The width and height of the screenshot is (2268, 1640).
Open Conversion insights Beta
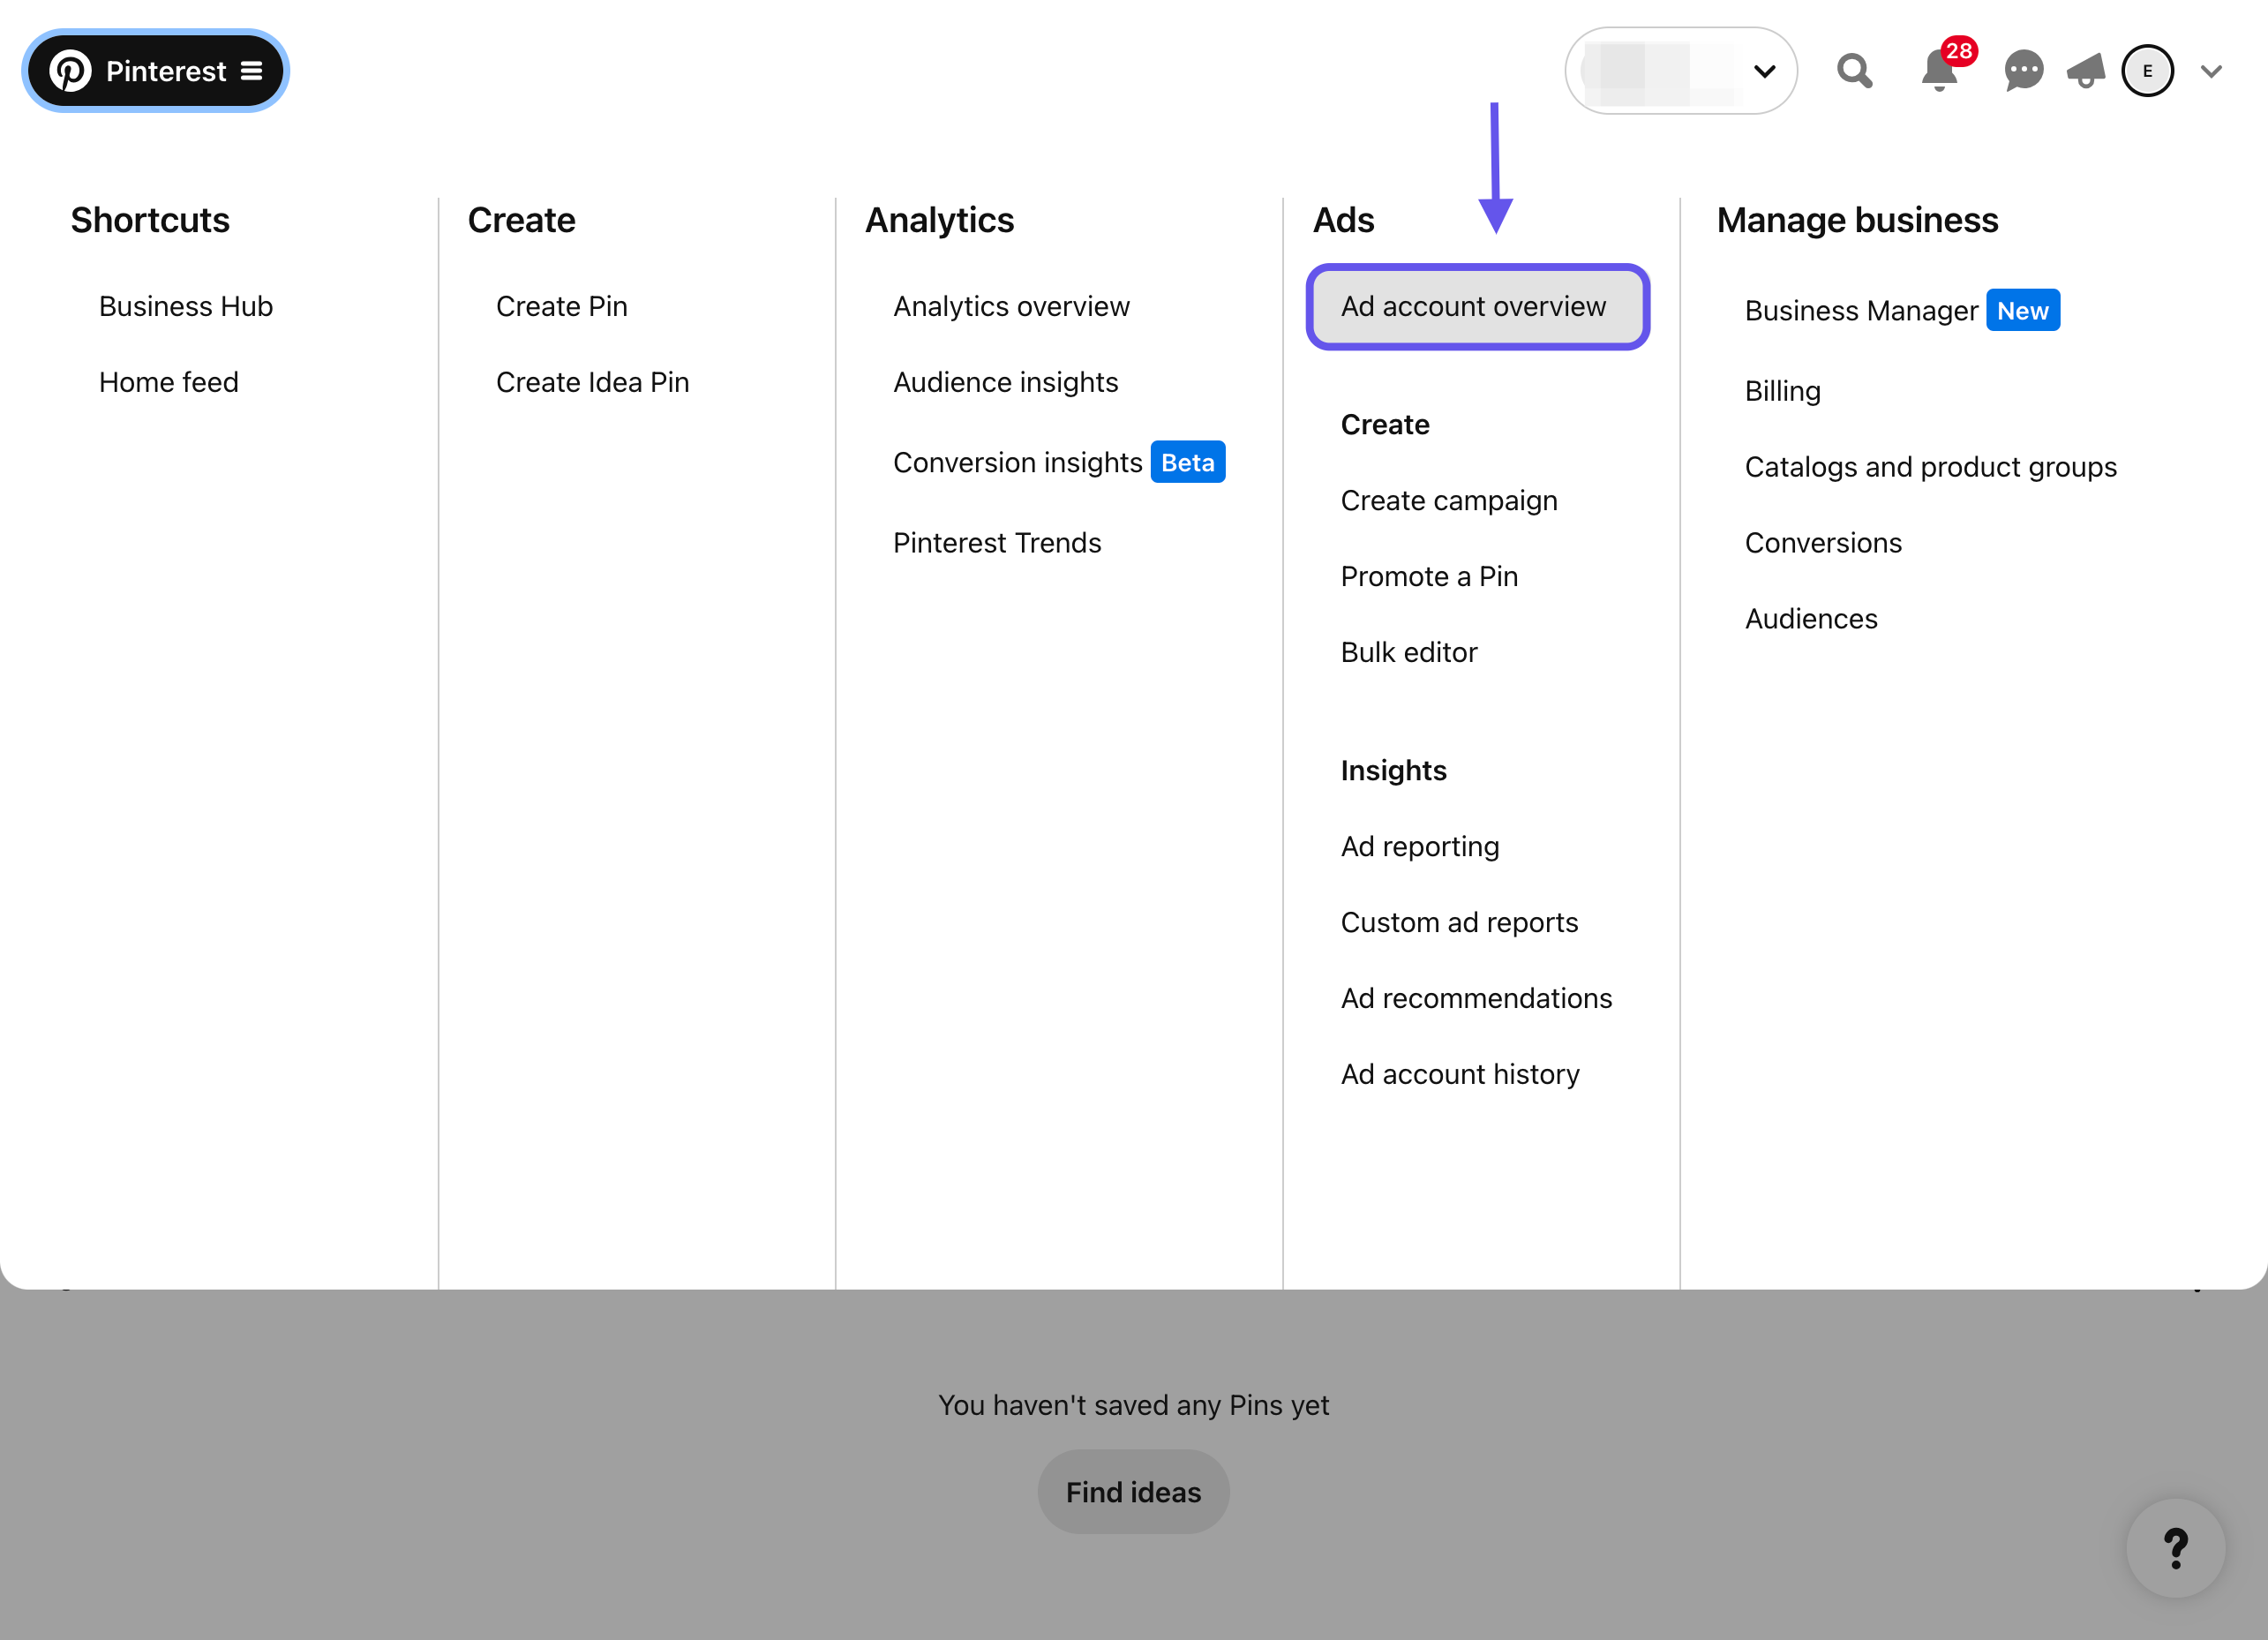click(1059, 462)
